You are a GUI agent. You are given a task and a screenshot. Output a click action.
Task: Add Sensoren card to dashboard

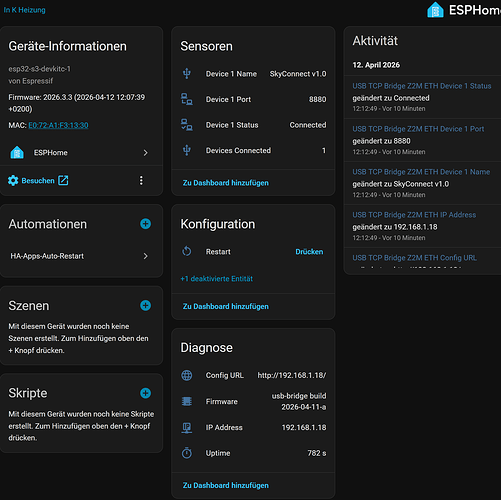[226, 183]
